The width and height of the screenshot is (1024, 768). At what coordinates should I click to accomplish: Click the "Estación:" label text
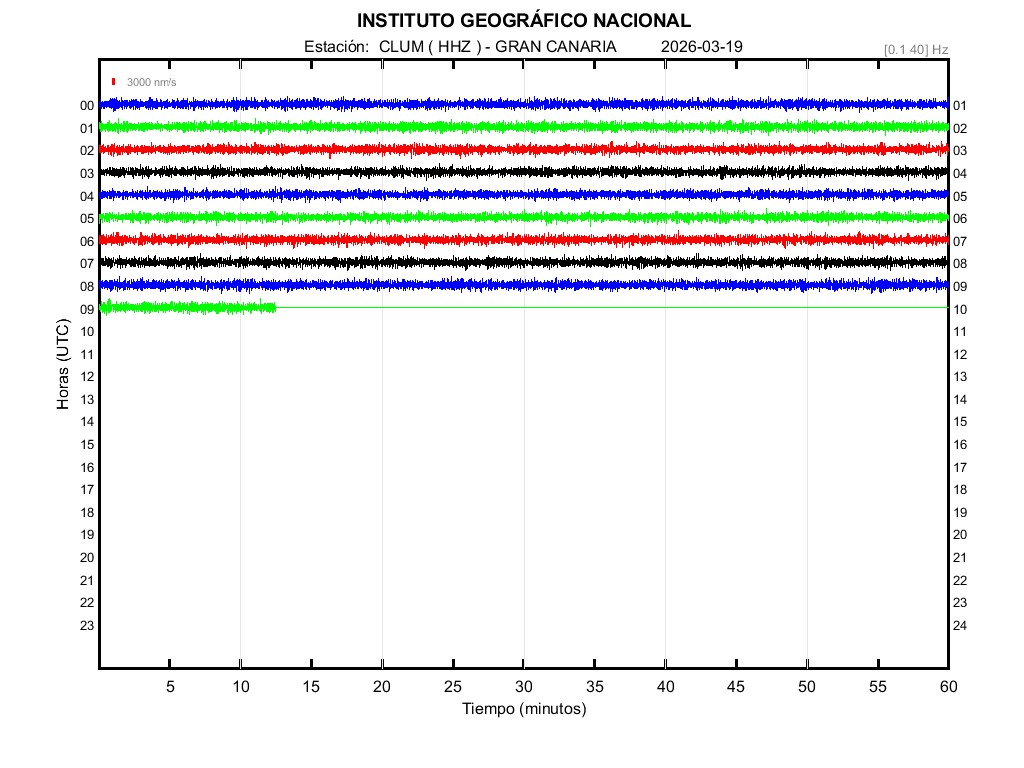pos(337,47)
